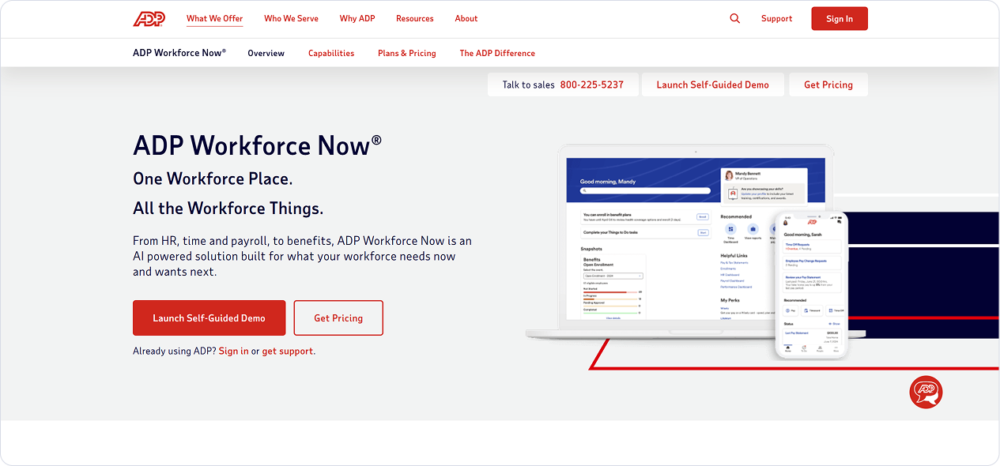This screenshot has width=1000, height=466.
Task: Expand the What We Offer menu
Action: [213, 18]
